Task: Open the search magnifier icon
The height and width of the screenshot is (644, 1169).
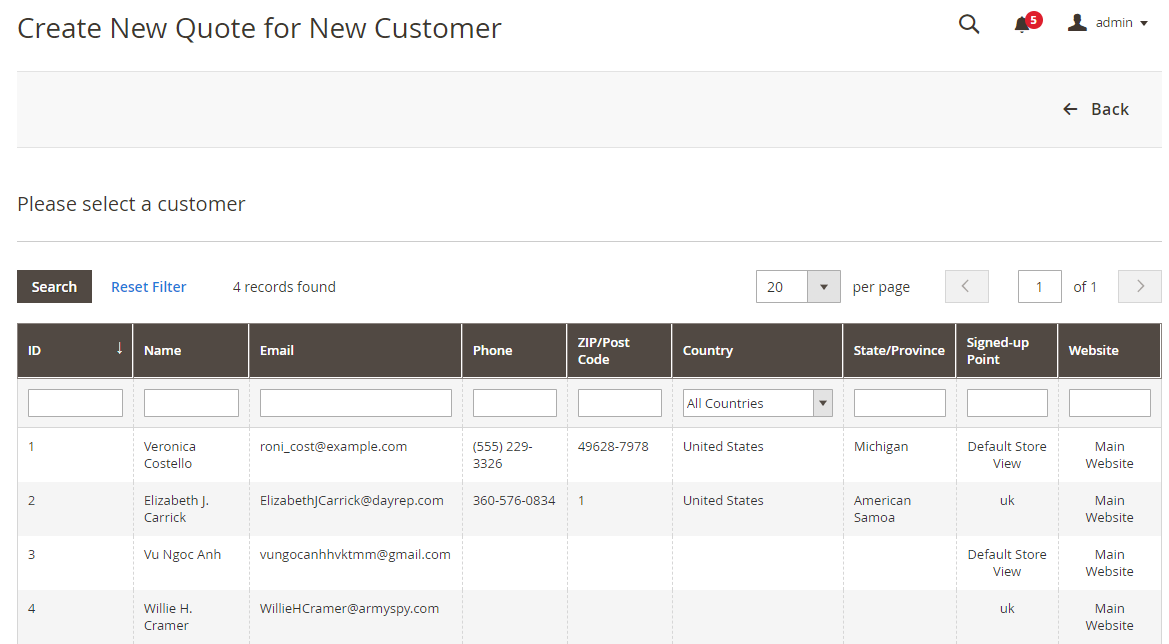Action: 968,24
